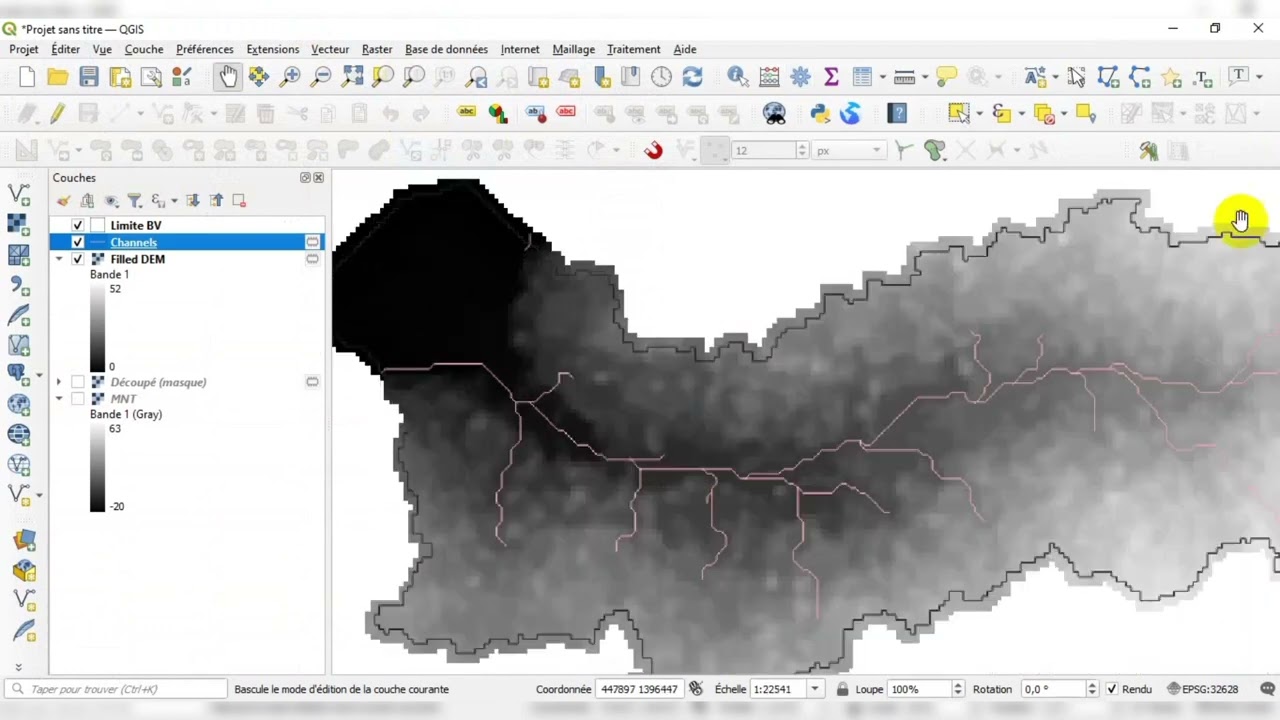Screen dimensions: 1280x720
Task: Open the Help contents book icon
Action: [898, 114]
